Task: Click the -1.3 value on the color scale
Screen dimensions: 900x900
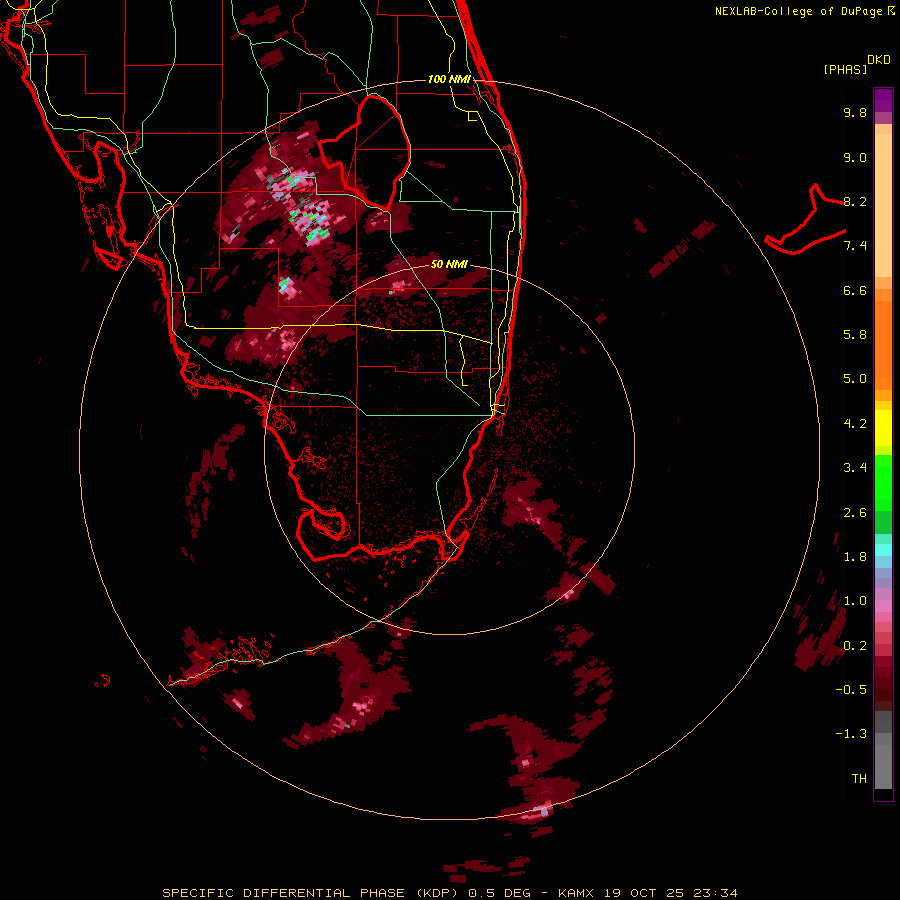Action: click(851, 734)
